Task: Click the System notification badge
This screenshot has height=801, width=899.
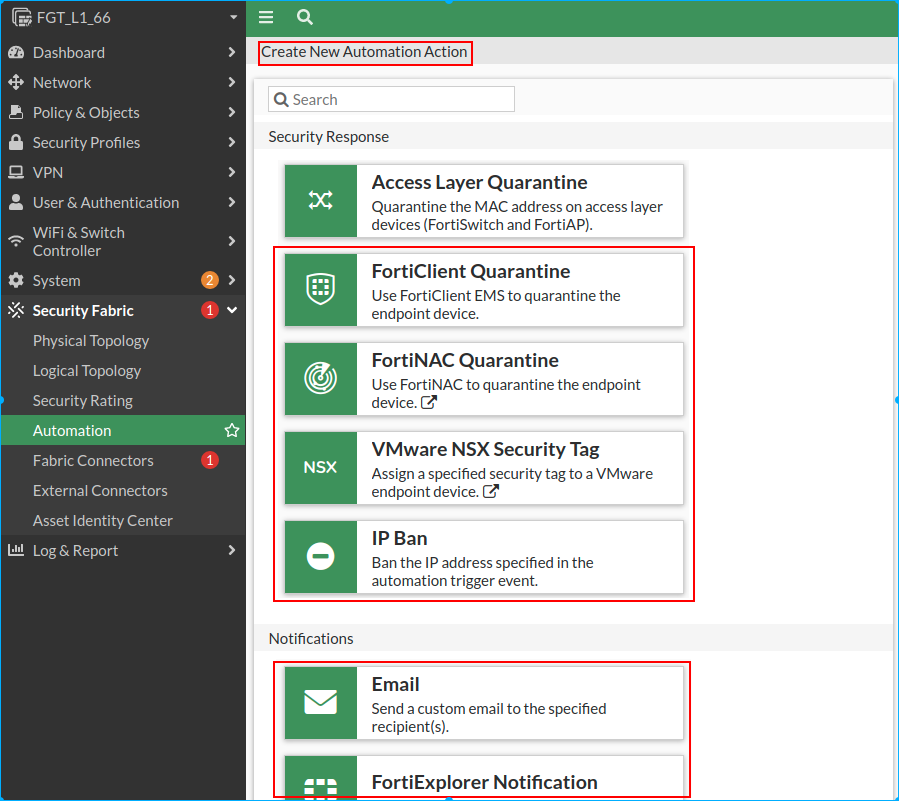Action: click(x=209, y=281)
